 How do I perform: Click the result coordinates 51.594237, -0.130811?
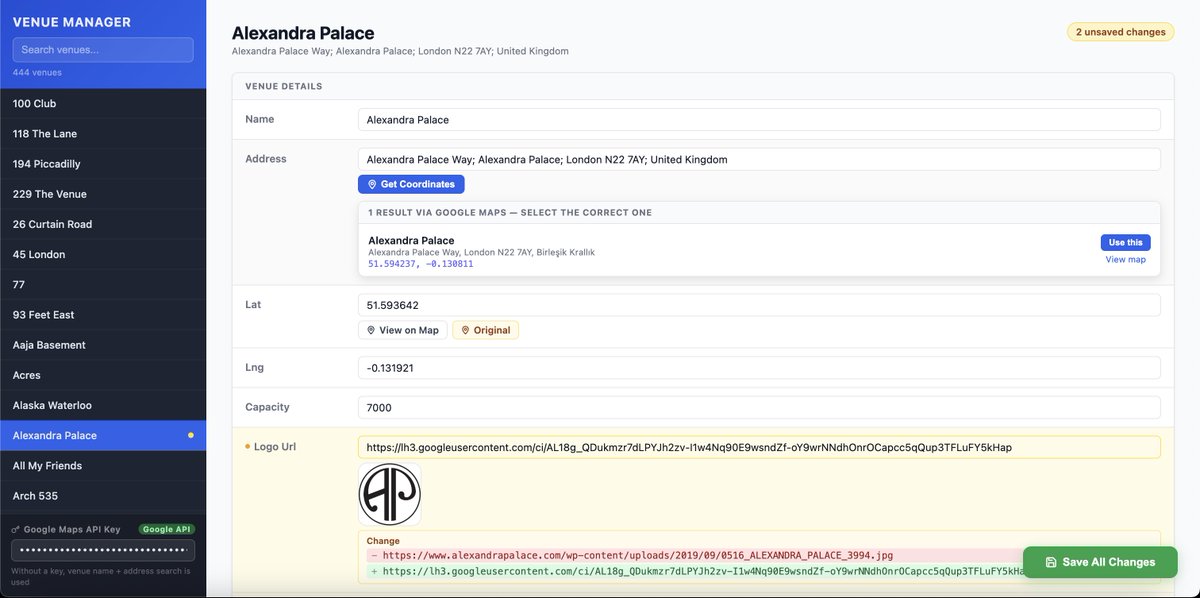coord(421,264)
